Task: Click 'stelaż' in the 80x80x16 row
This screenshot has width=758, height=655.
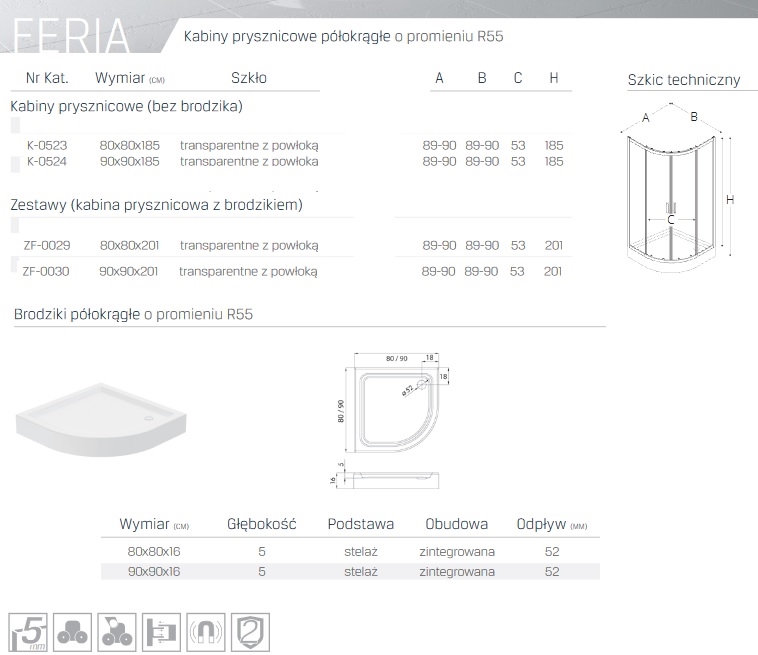Action: [361, 552]
